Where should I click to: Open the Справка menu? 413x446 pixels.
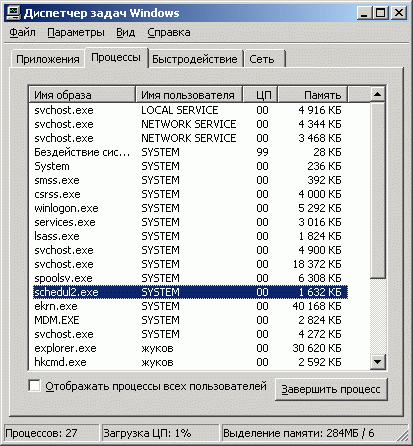[169, 32]
